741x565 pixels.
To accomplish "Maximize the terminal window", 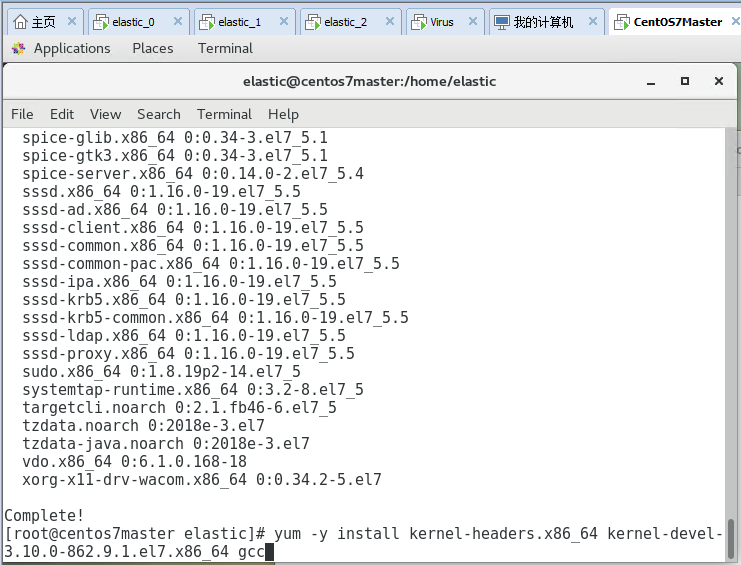I will [x=685, y=81].
